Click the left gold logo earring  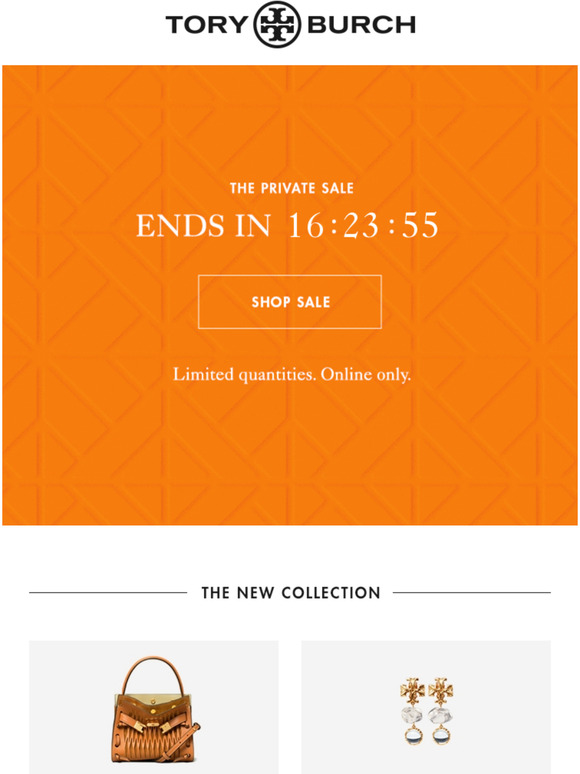tap(413, 710)
